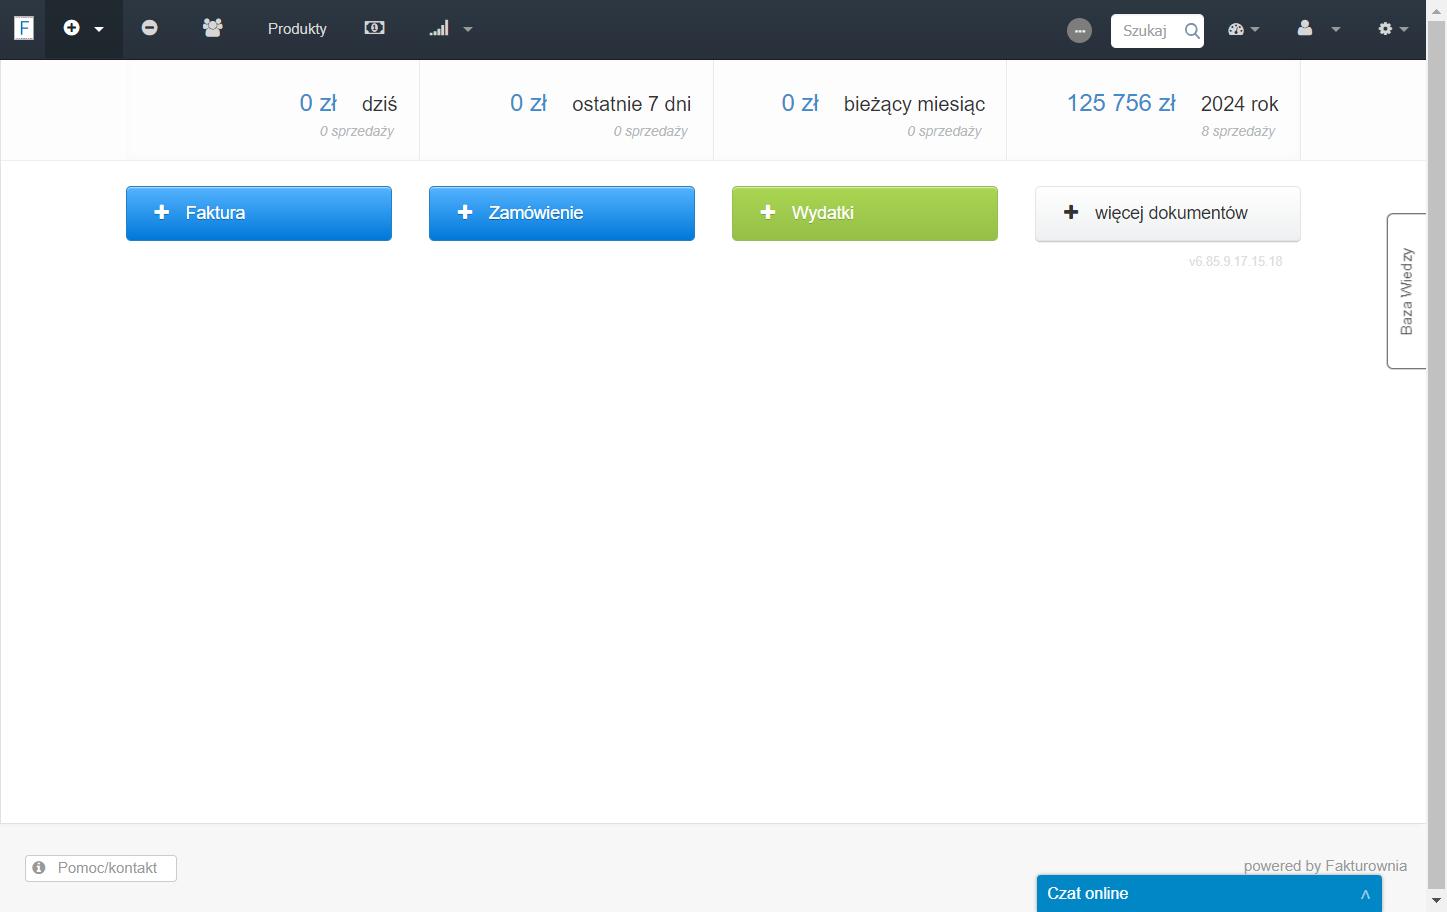Click the Fakturownia F logo icon

coord(24,28)
